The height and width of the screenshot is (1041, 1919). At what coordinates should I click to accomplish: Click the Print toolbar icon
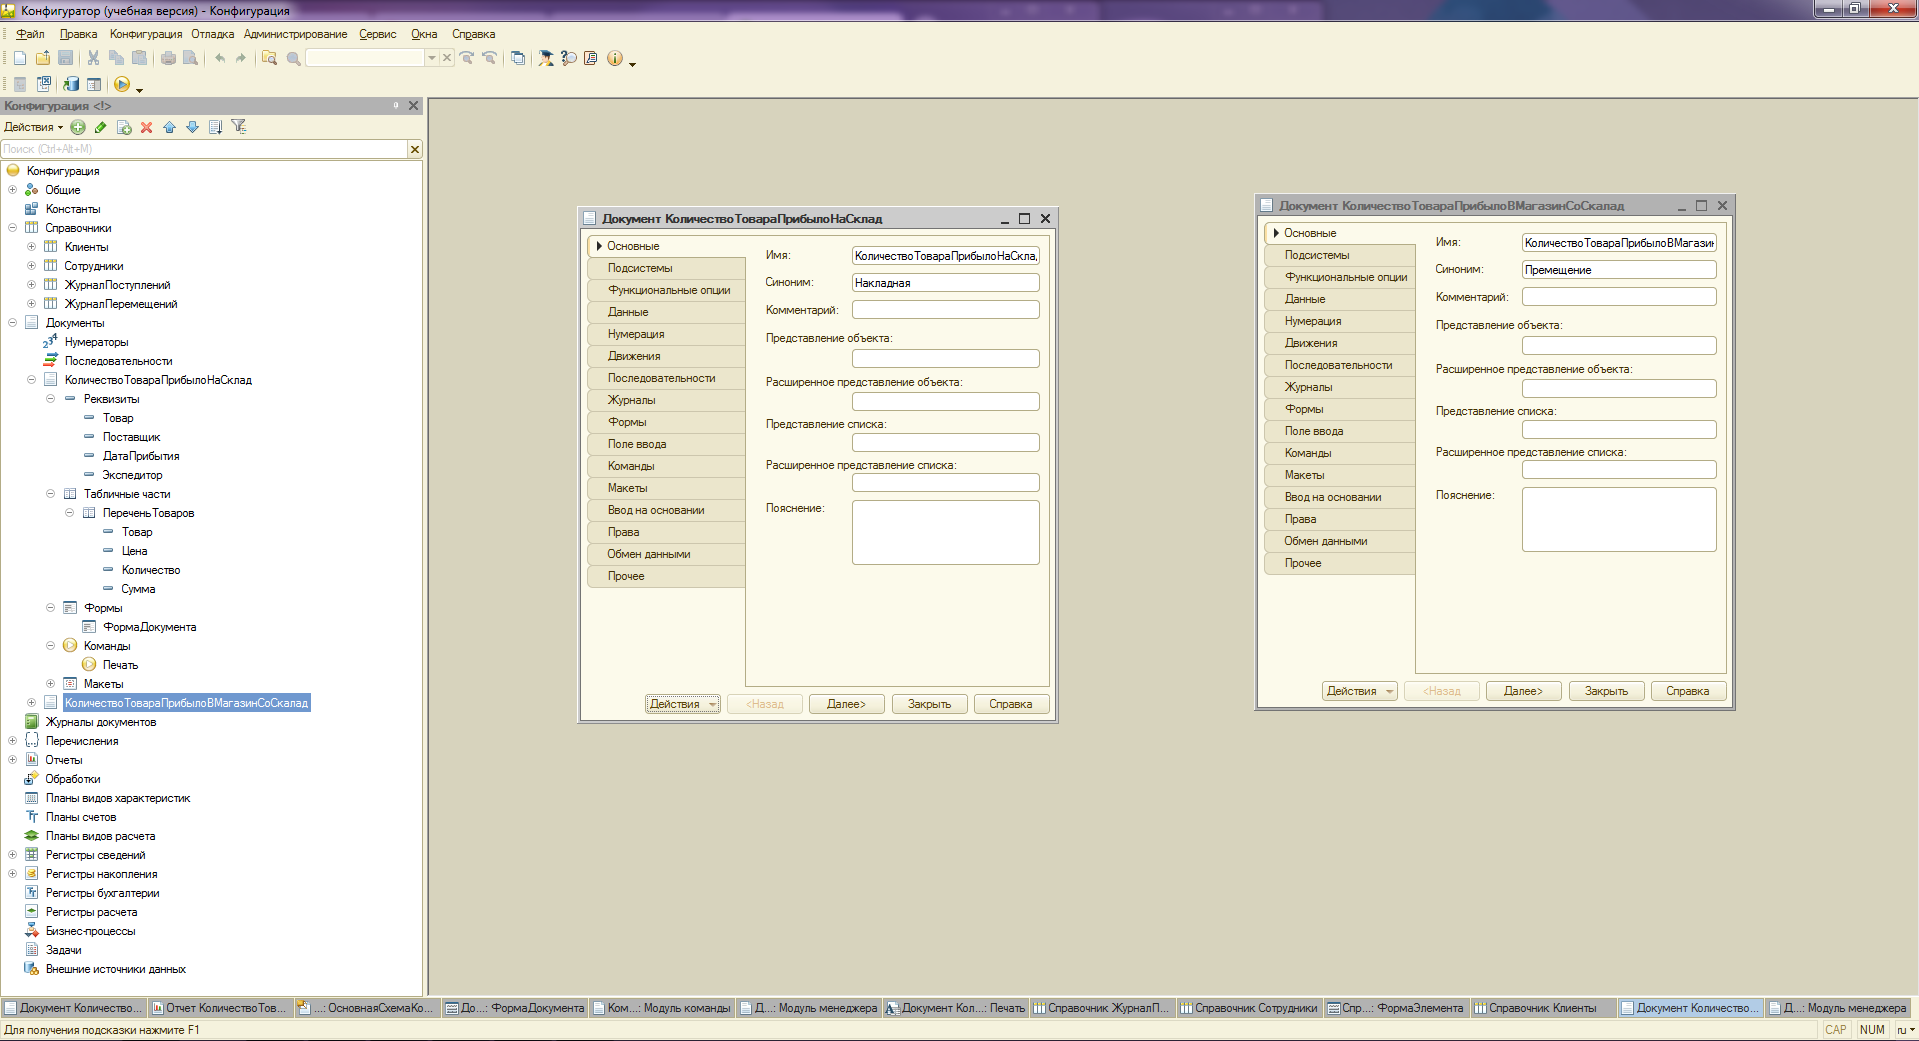click(x=168, y=58)
